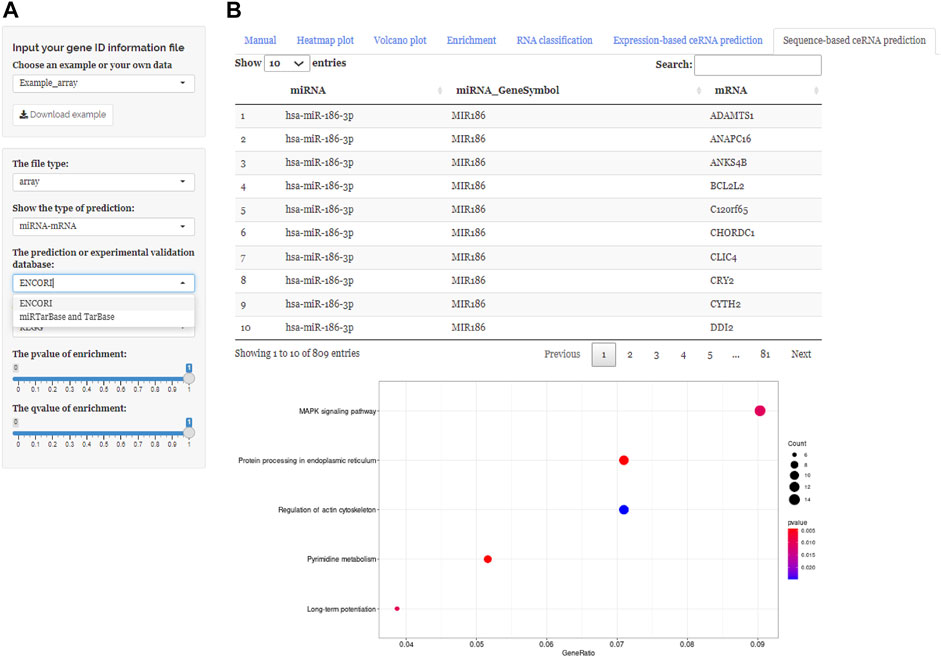Click the qvalue of enrichment slider handle
Viewport: 941px width, 657px height.
point(188,433)
